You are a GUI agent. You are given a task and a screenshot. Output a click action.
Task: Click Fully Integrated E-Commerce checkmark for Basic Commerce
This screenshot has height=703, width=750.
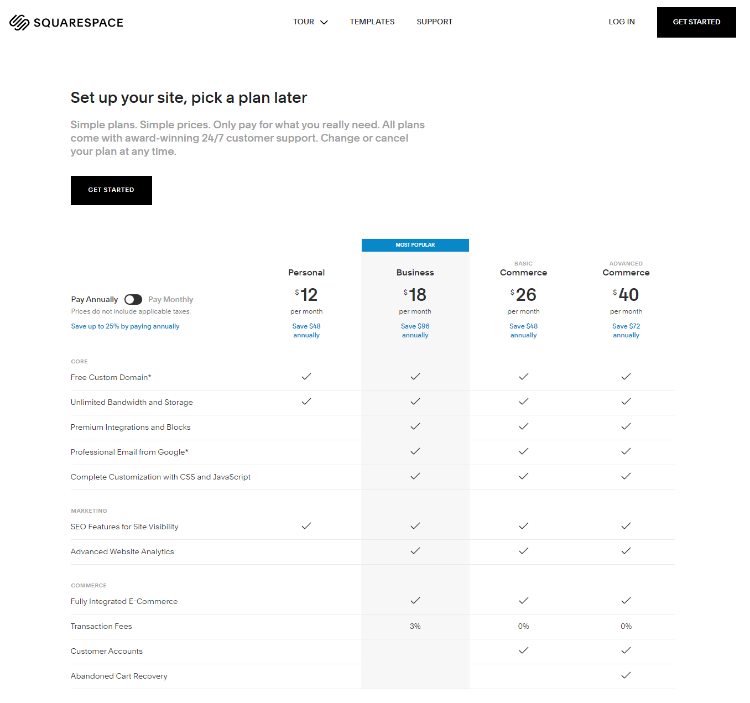point(523,600)
